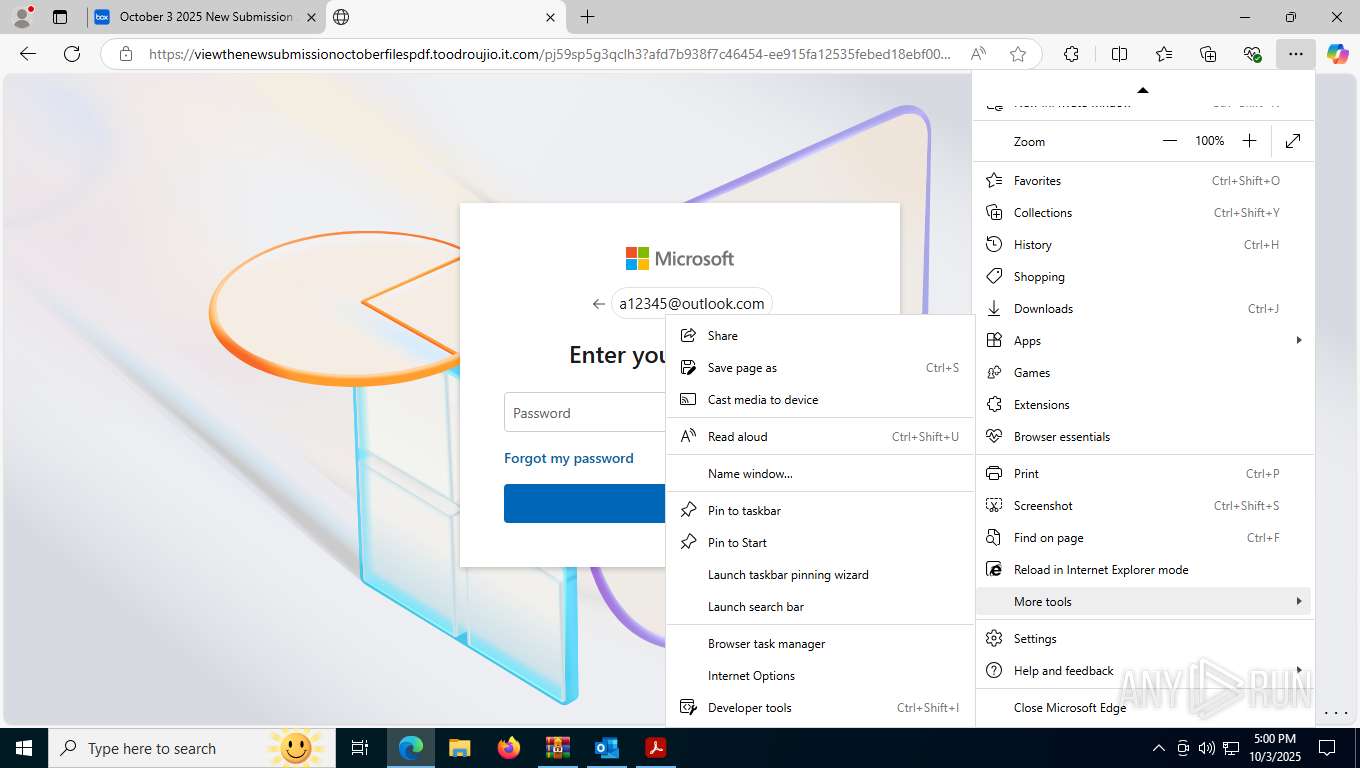Image resolution: width=1360 pixels, height=768 pixels.
Task: Open the tab actions menu icon
Action: point(60,17)
